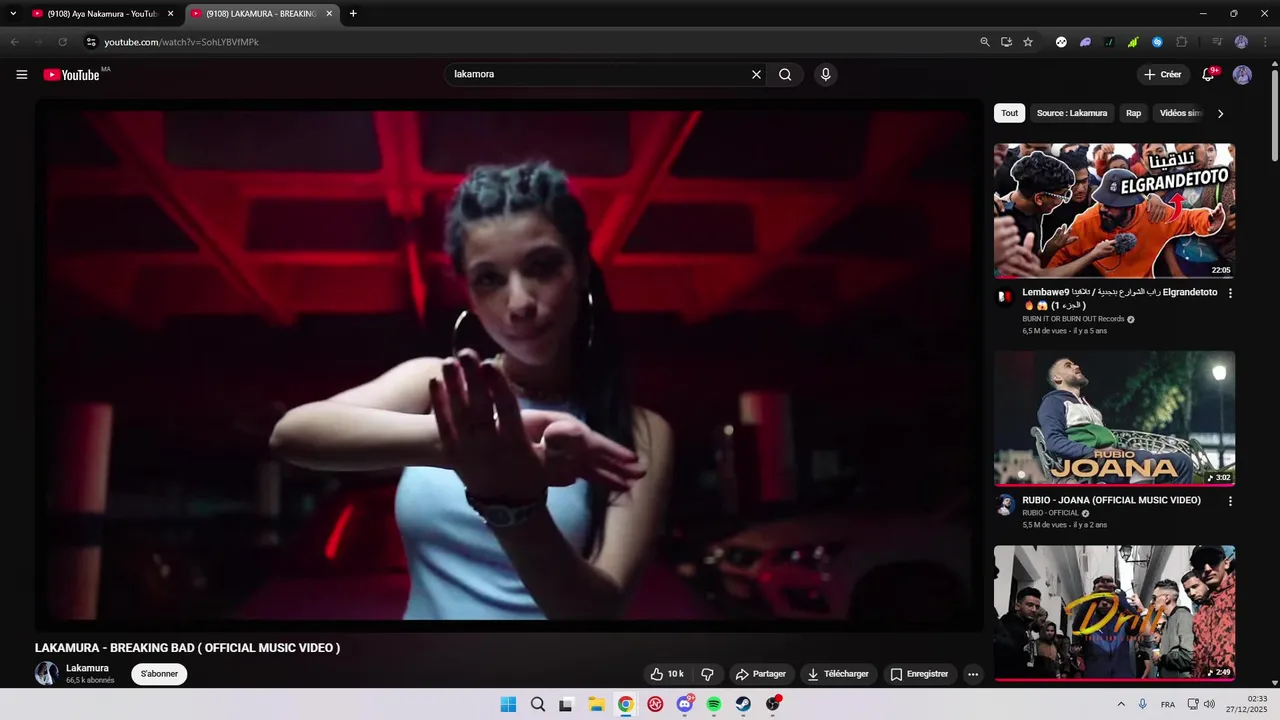Open Windows Start menu
1280x720 pixels.
[508, 704]
